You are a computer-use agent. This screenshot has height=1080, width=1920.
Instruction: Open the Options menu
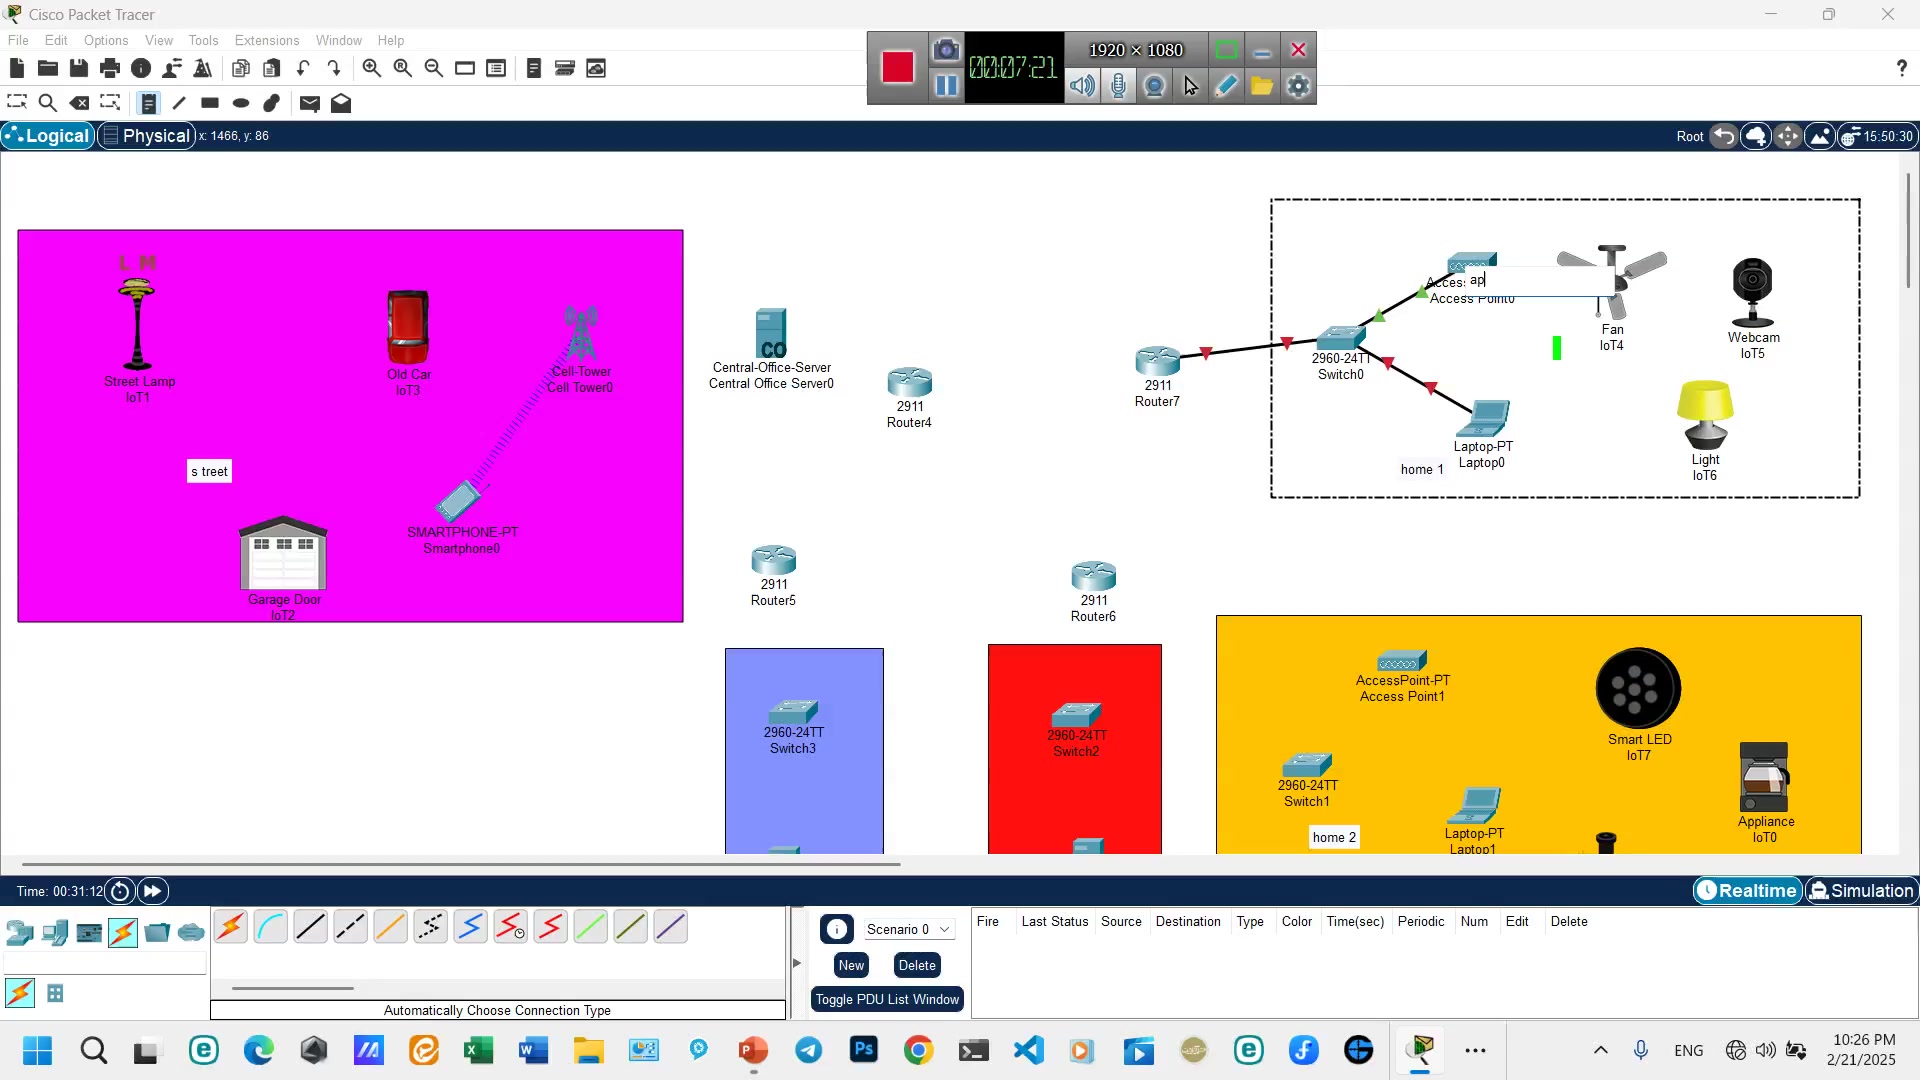pyautogui.click(x=106, y=40)
